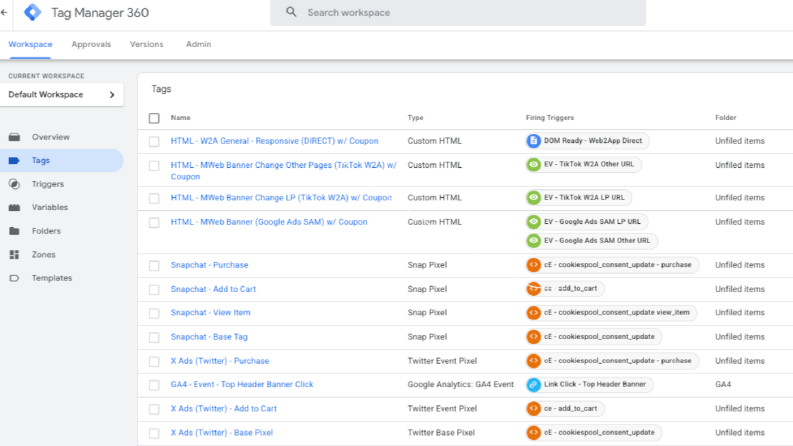The width and height of the screenshot is (793, 446).
Task: Click eye icon for Google Ads SAM LP URL
Action: (x=534, y=221)
